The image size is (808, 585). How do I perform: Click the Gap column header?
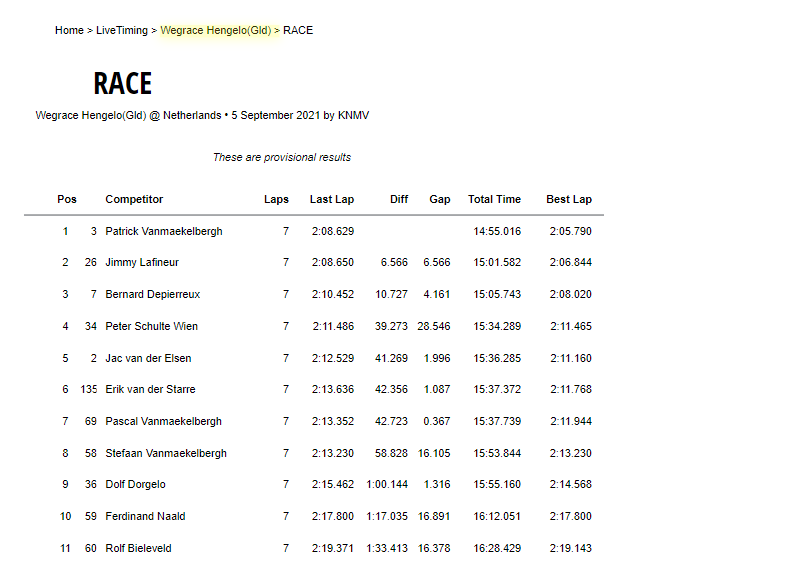click(440, 199)
